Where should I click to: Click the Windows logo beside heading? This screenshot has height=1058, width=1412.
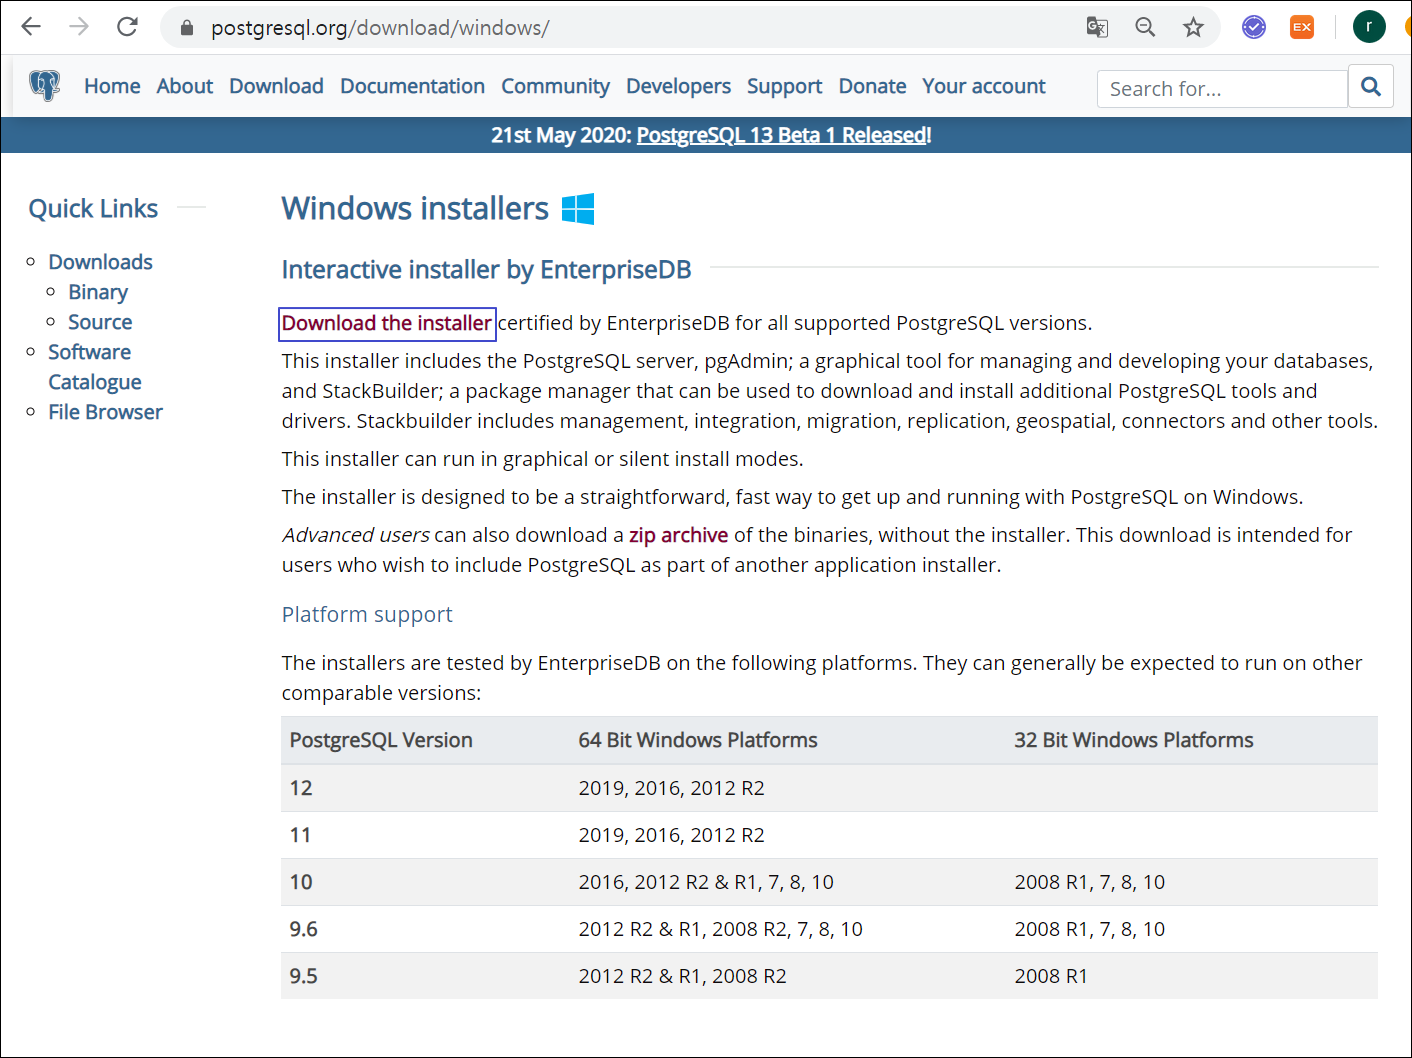pos(578,209)
